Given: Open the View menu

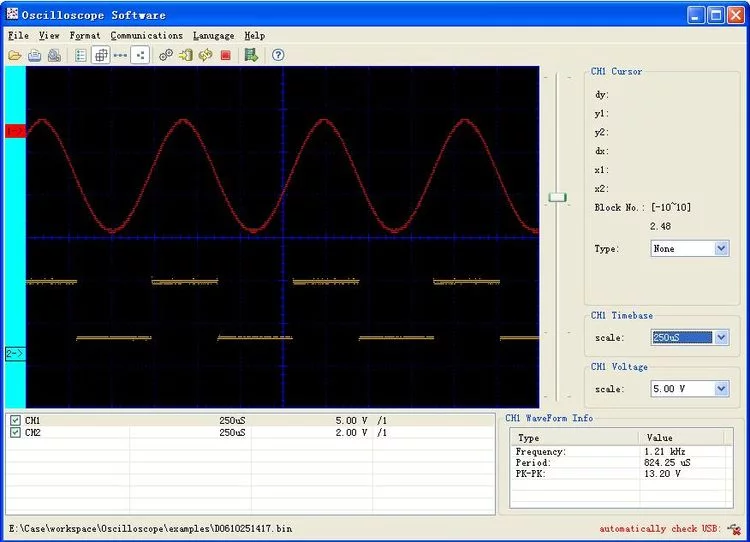Looking at the screenshot, I should click(49, 35).
